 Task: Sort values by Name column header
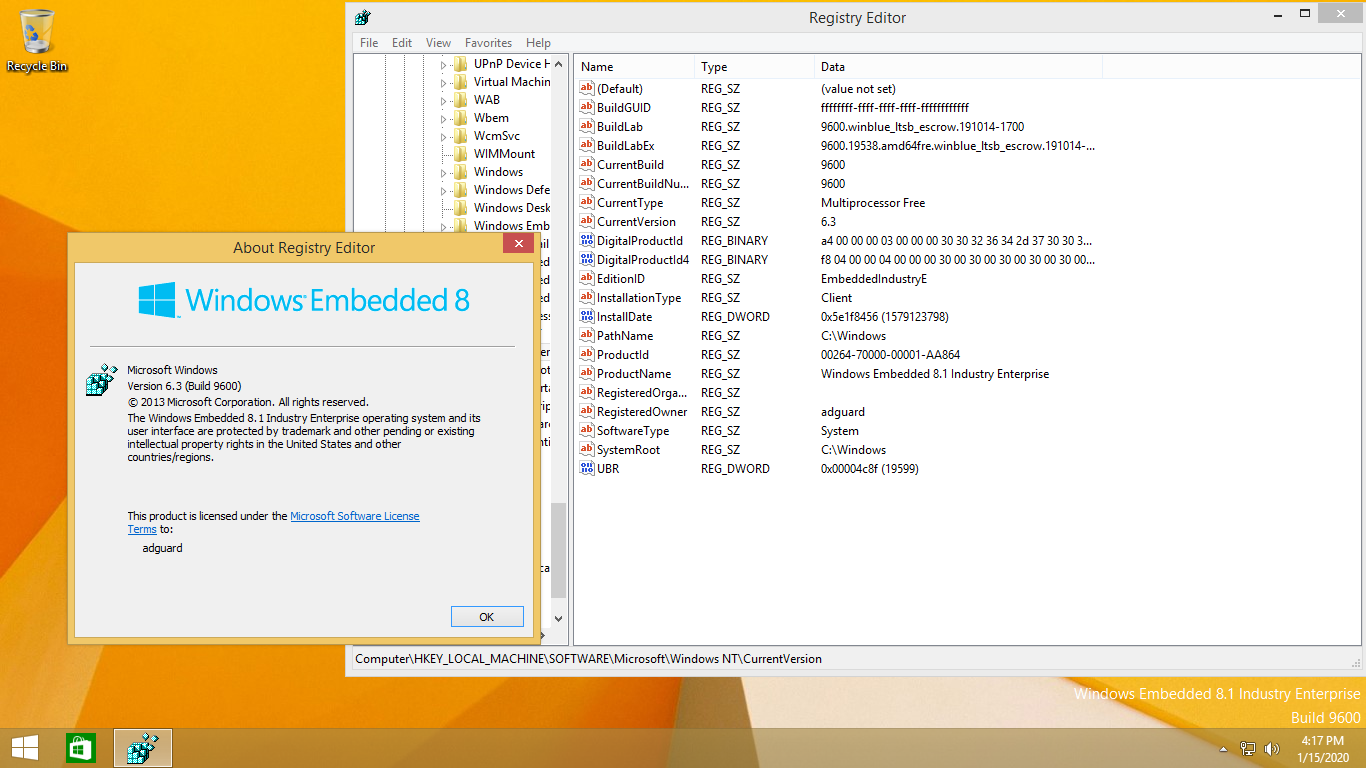(x=634, y=67)
